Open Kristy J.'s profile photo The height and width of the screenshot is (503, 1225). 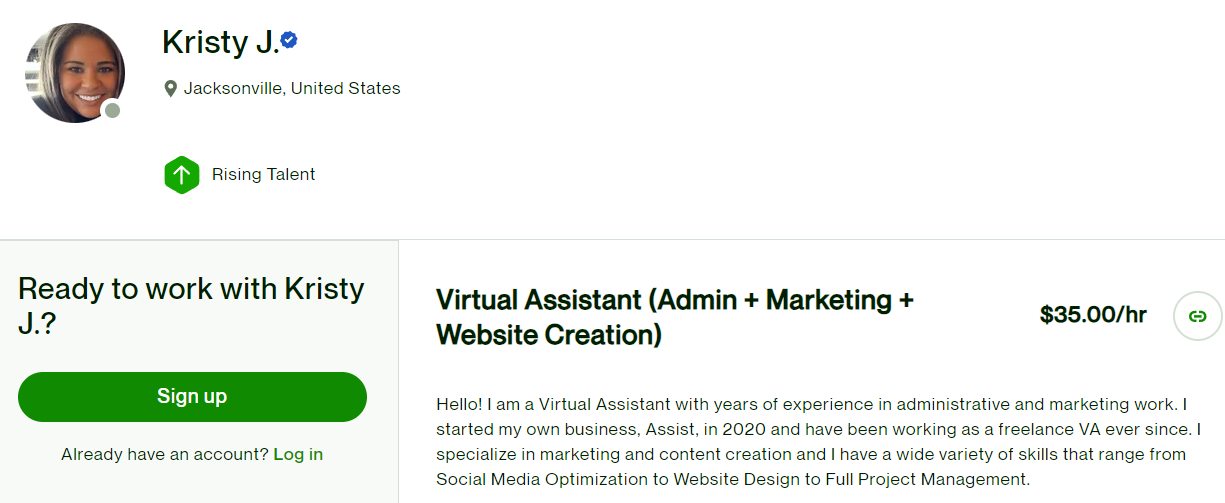point(73,72)
